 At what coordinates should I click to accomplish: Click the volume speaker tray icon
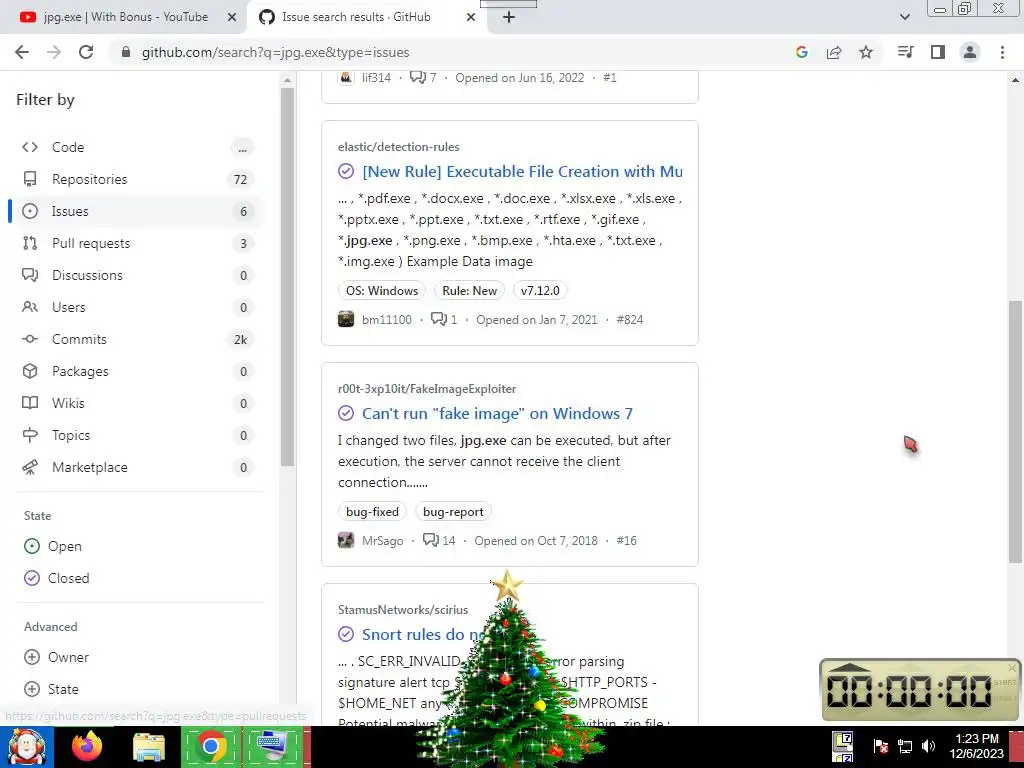click(x=928, y=746)
